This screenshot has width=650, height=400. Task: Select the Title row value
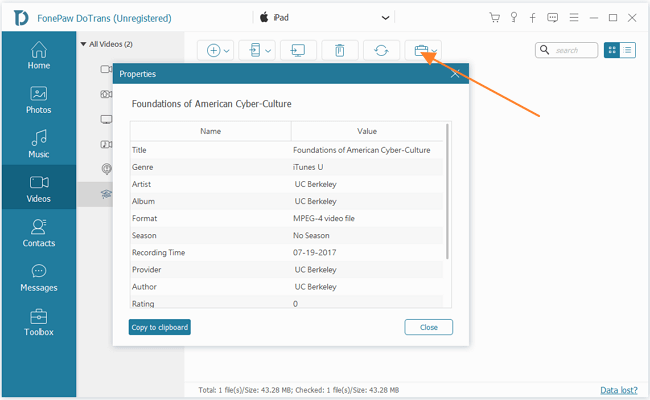(x=361, y=150)
